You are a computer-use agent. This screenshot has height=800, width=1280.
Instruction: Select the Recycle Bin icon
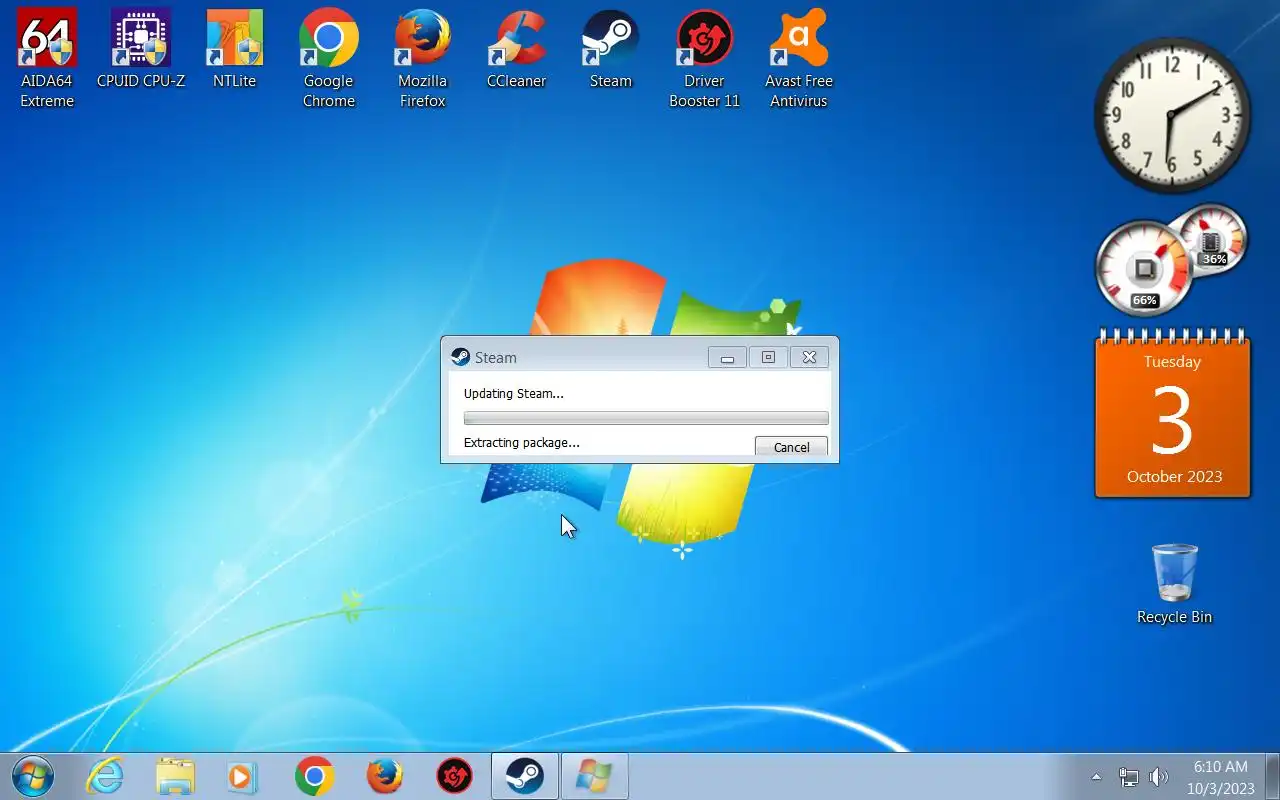coord(1174,584)
